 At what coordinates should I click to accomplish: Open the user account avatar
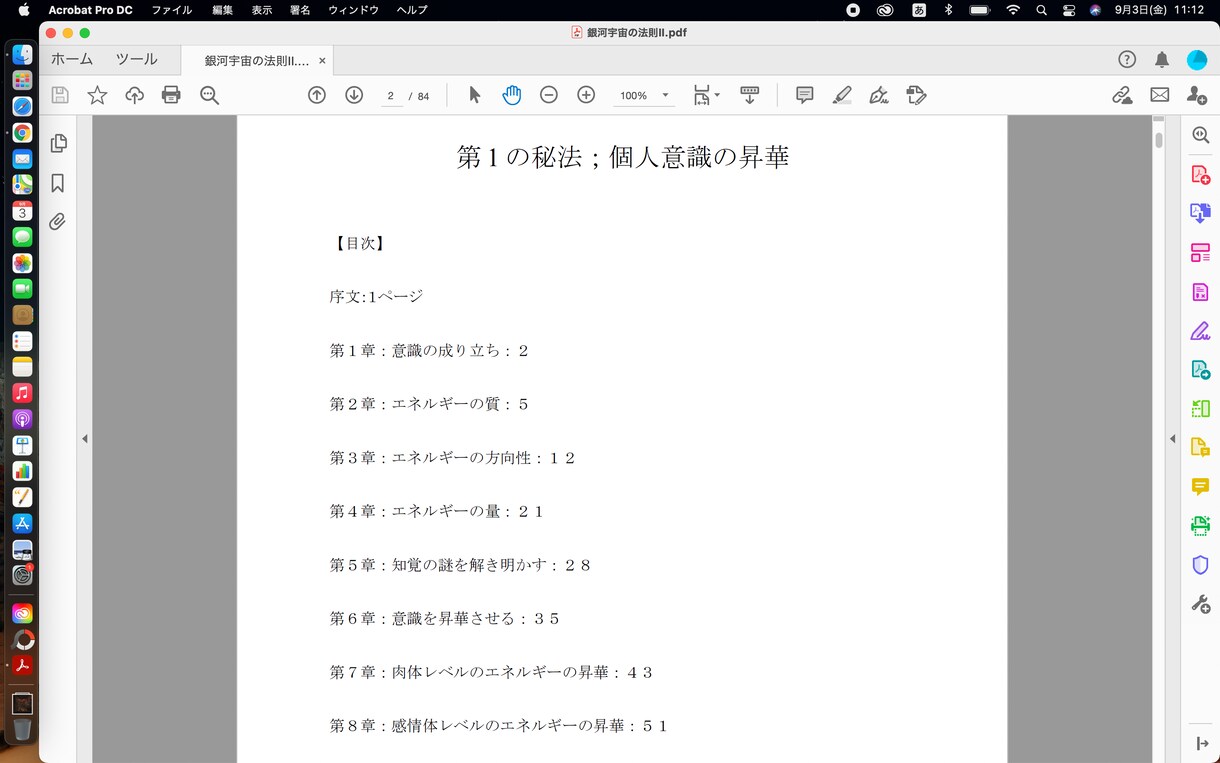[1197, 60]
